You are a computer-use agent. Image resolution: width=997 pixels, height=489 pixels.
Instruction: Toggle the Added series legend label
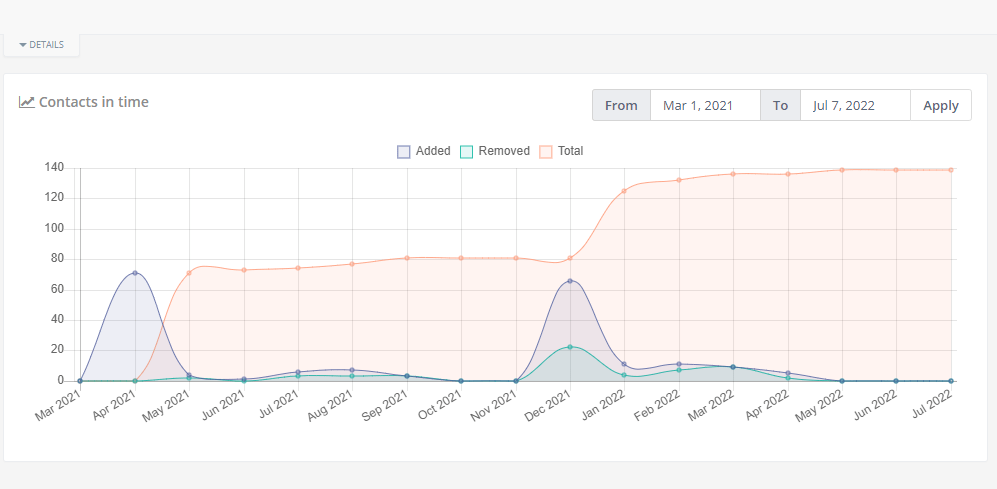433,151
